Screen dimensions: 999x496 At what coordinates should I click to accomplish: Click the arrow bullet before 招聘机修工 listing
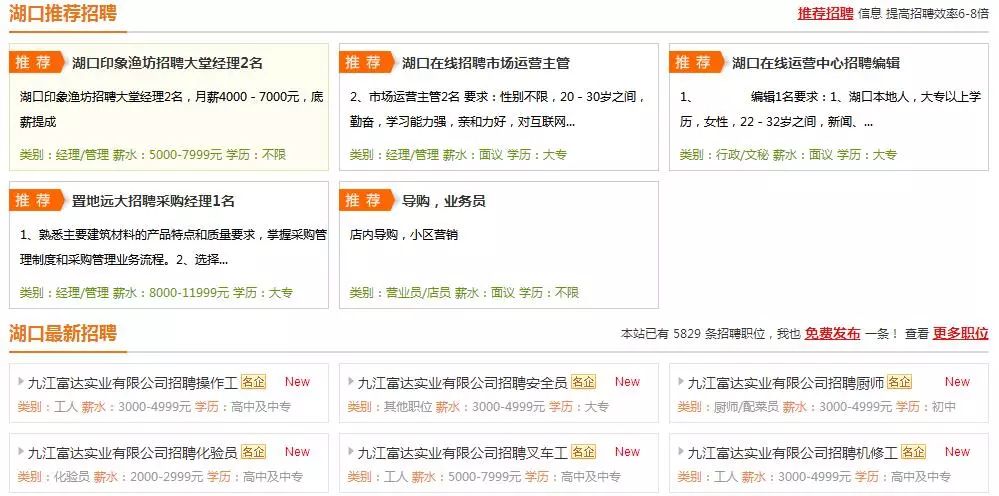pos(681,451)
